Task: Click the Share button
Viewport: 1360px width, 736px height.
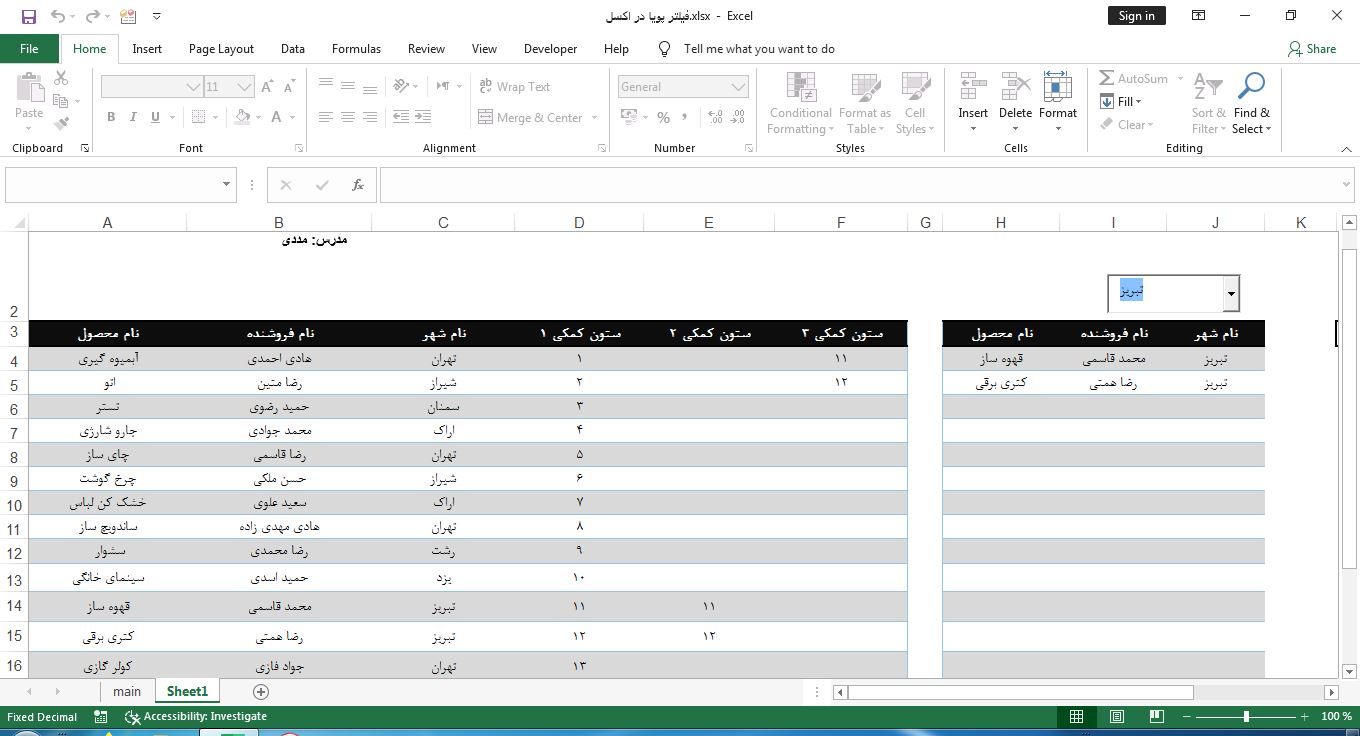Action: tap(1312, 49)
